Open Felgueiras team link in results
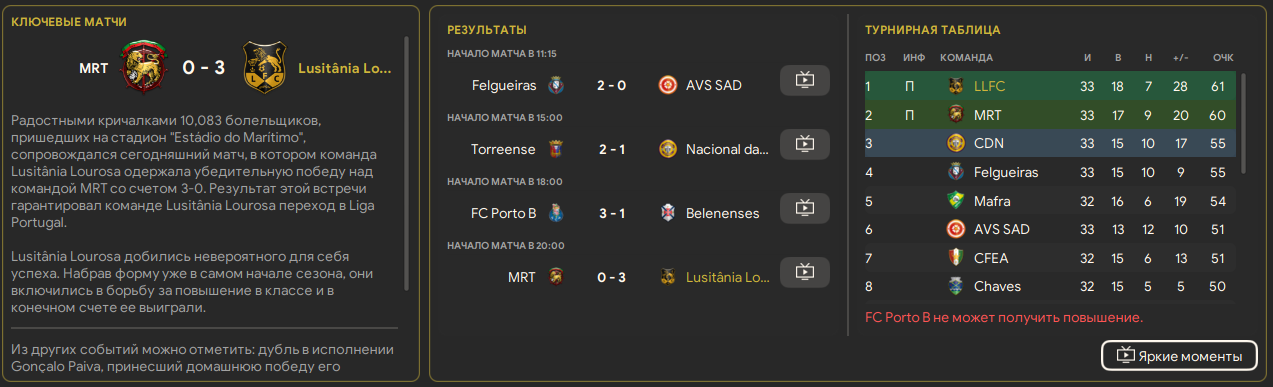1273x387 pixels. [x=504, y=85]
